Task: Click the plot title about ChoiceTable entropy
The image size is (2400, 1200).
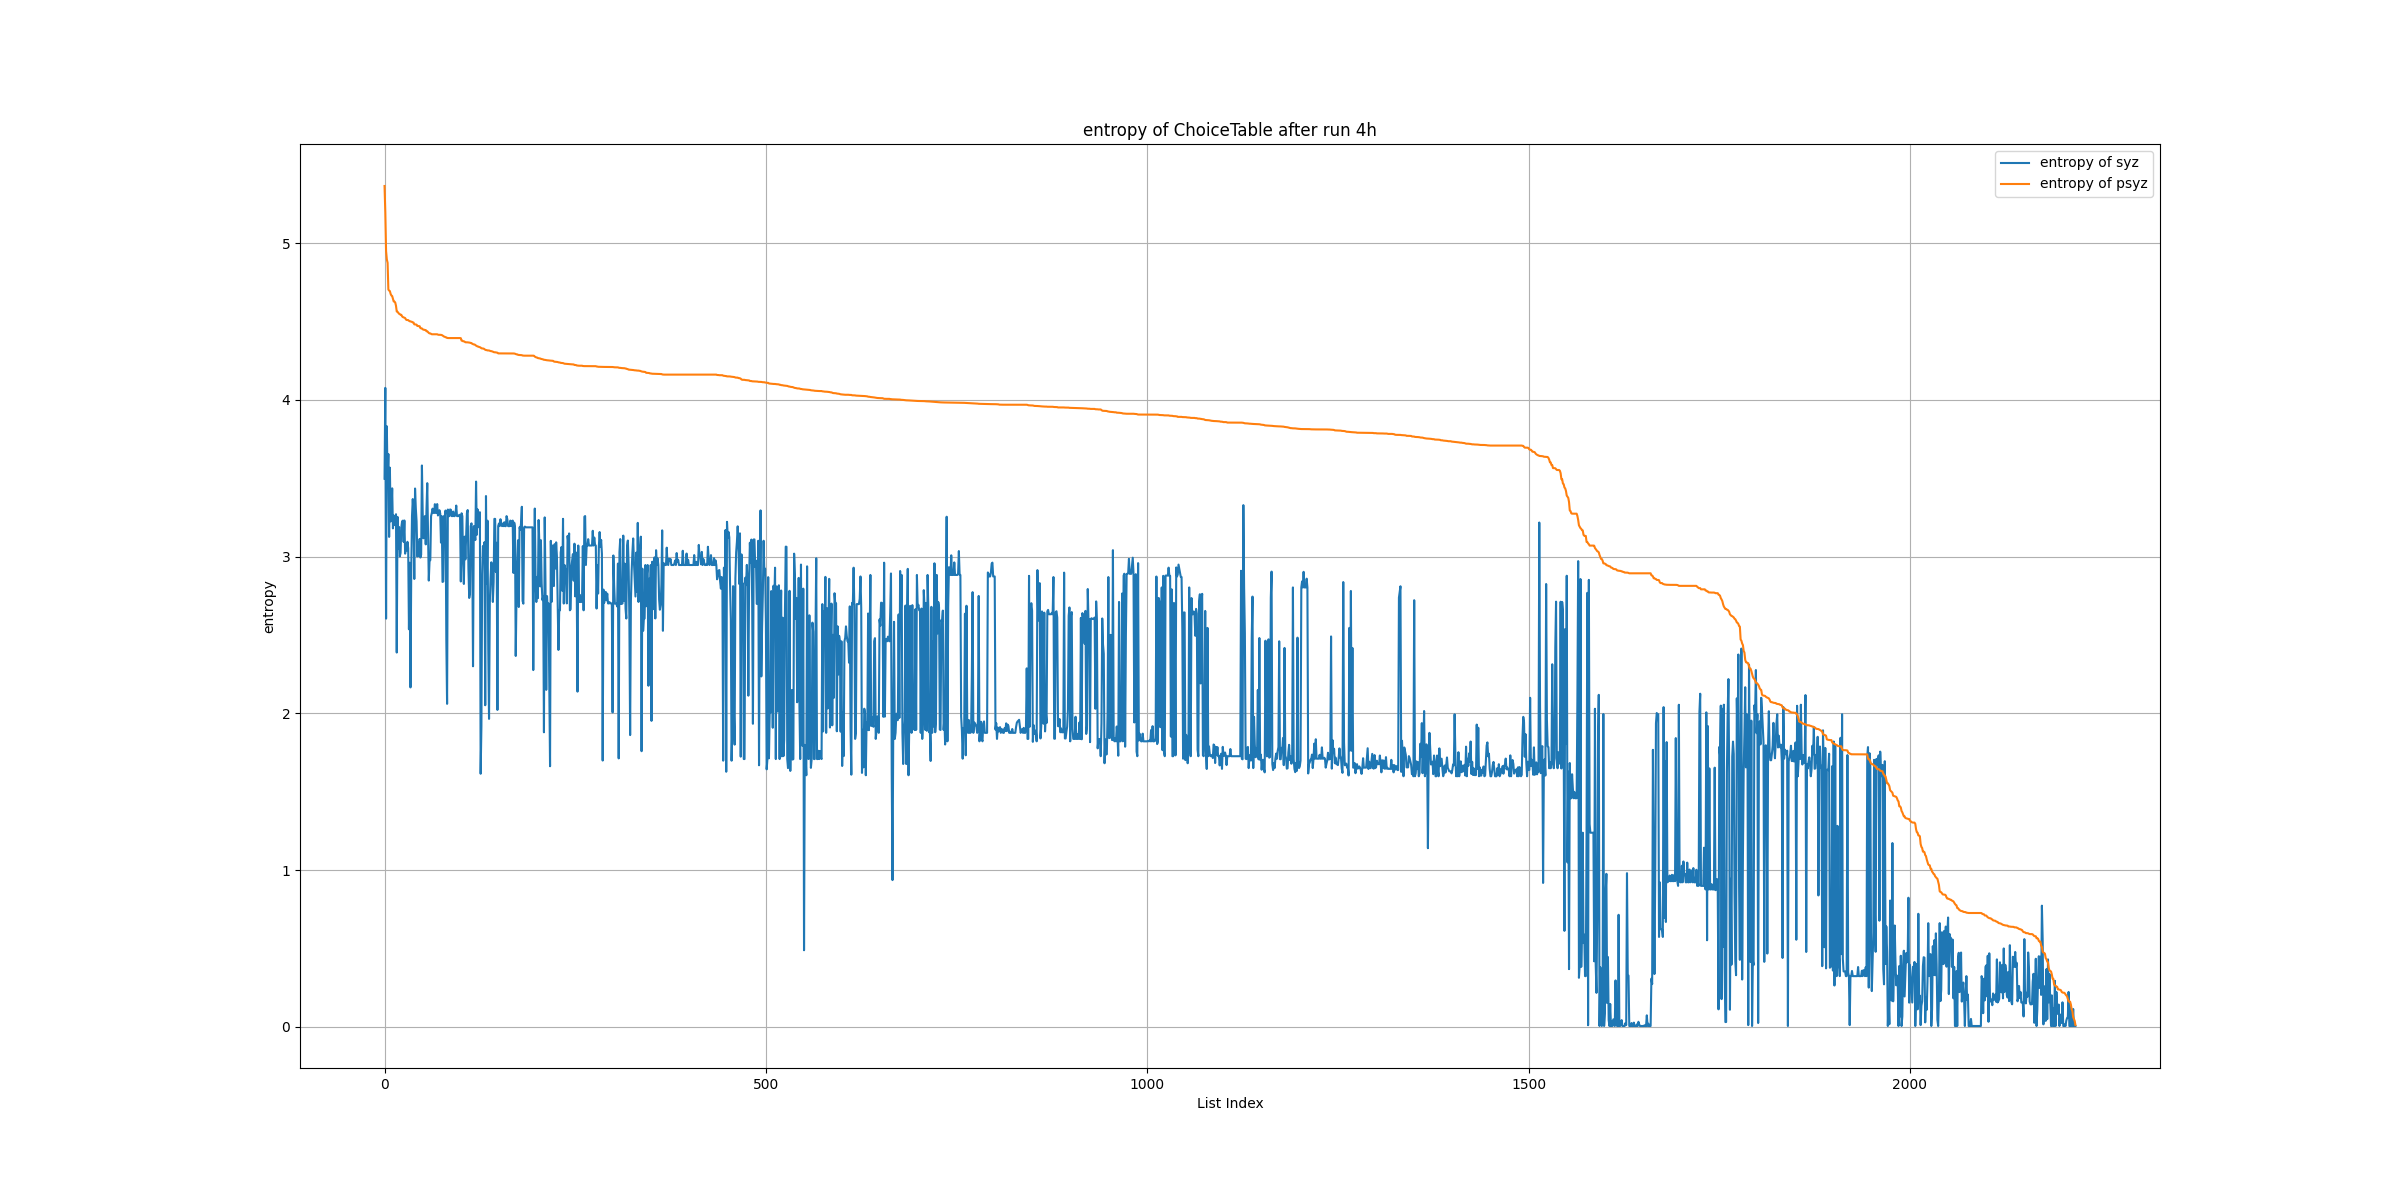Action: 1229,130
